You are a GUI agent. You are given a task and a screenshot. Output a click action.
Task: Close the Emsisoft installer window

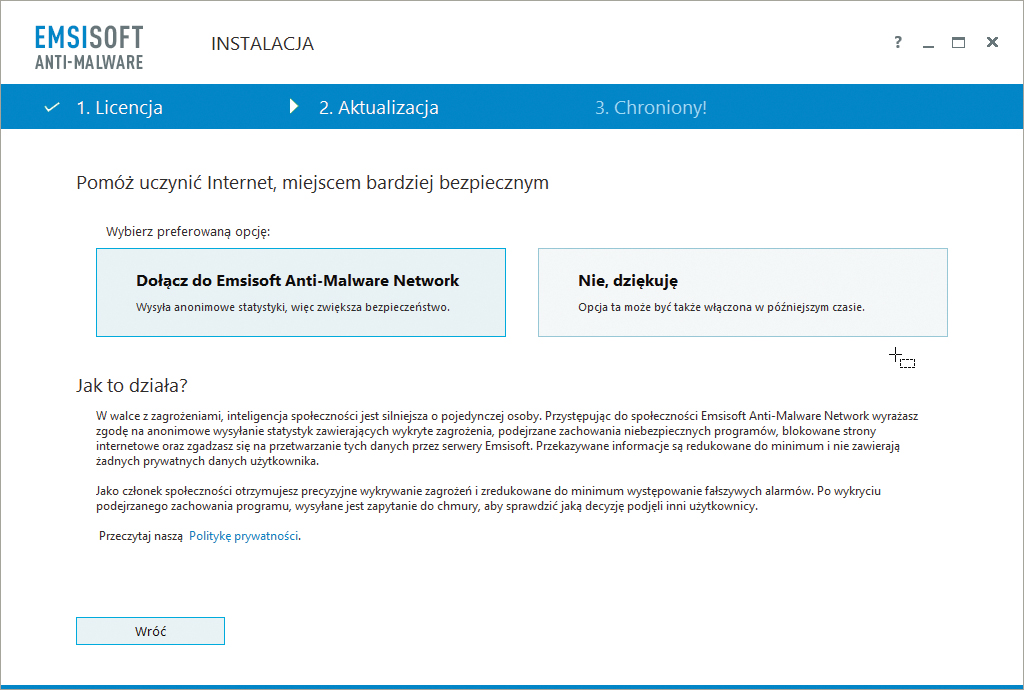992,43
